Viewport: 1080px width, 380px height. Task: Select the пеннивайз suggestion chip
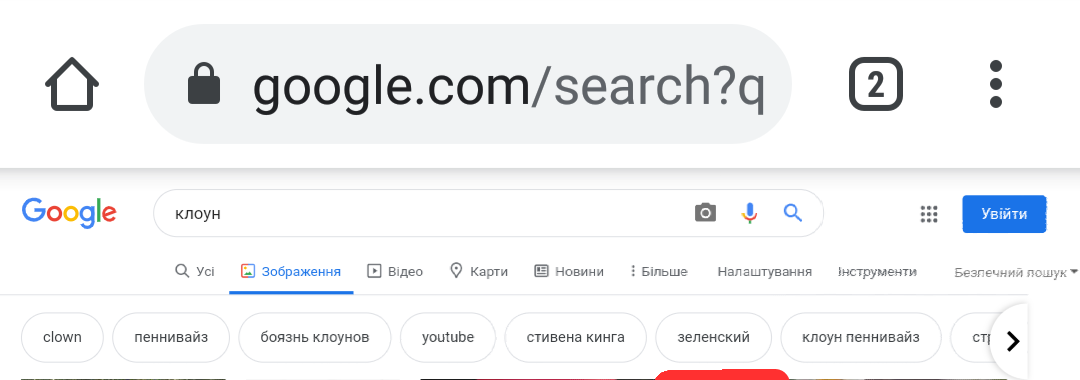tap(171, 337)
